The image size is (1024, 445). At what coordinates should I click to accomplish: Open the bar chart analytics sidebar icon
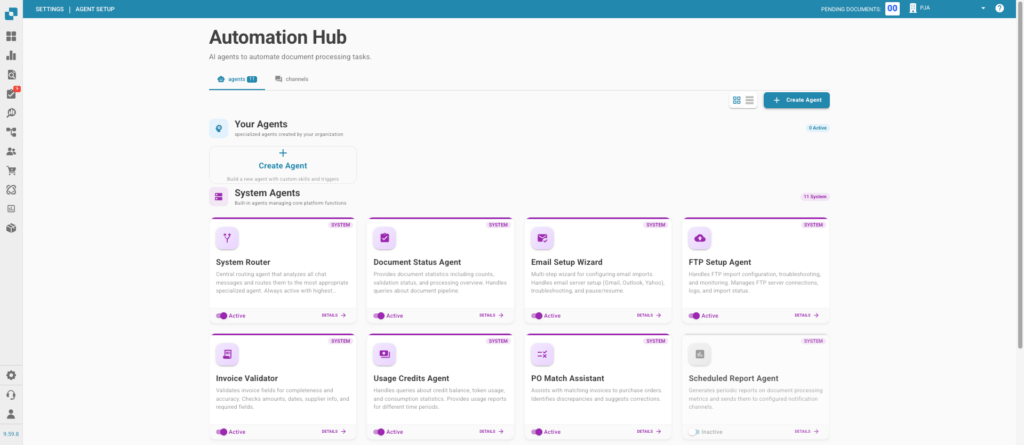11,55
